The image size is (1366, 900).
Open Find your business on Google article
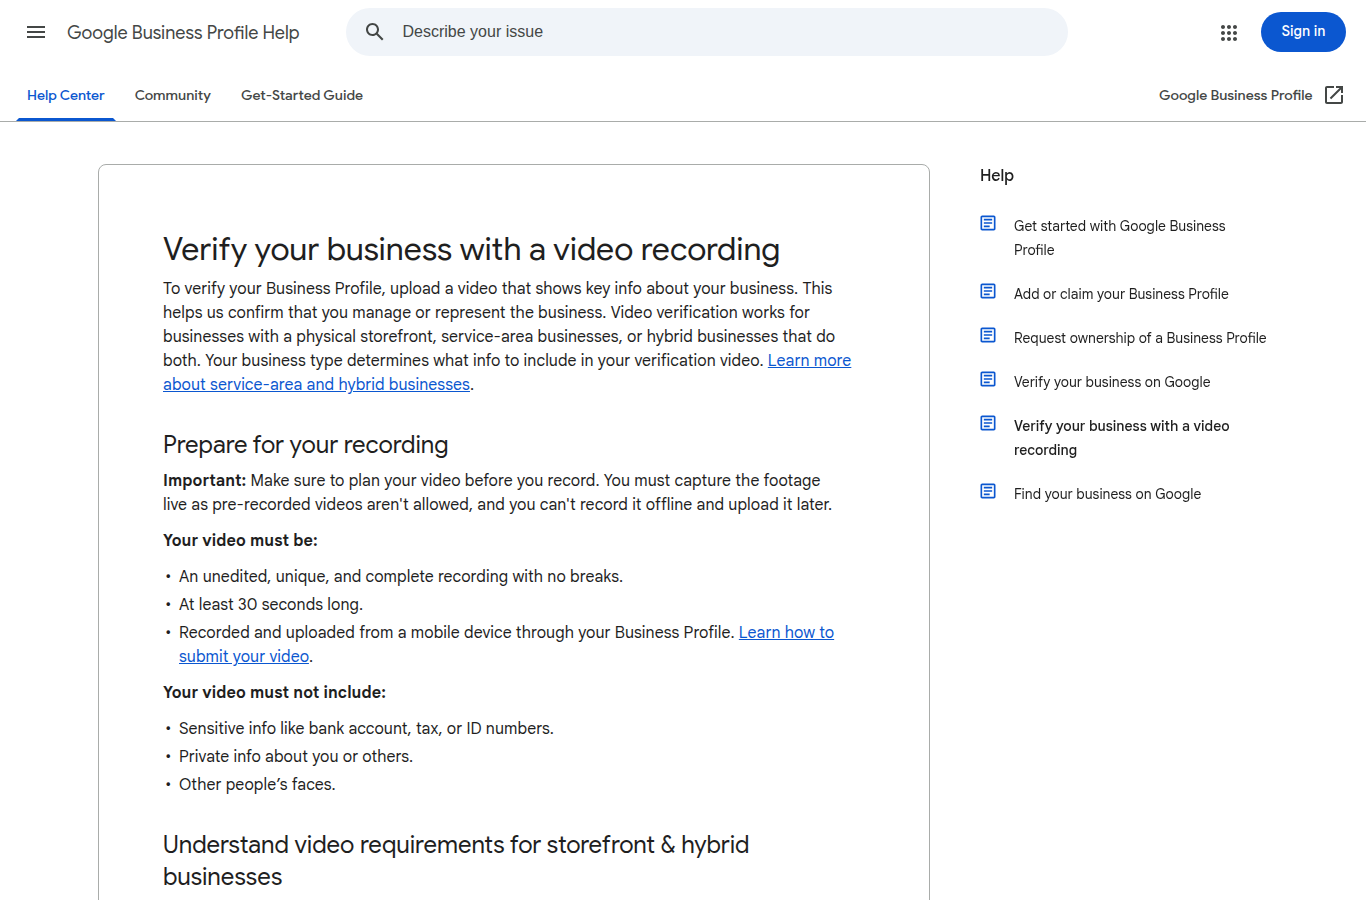(1107, 494)
